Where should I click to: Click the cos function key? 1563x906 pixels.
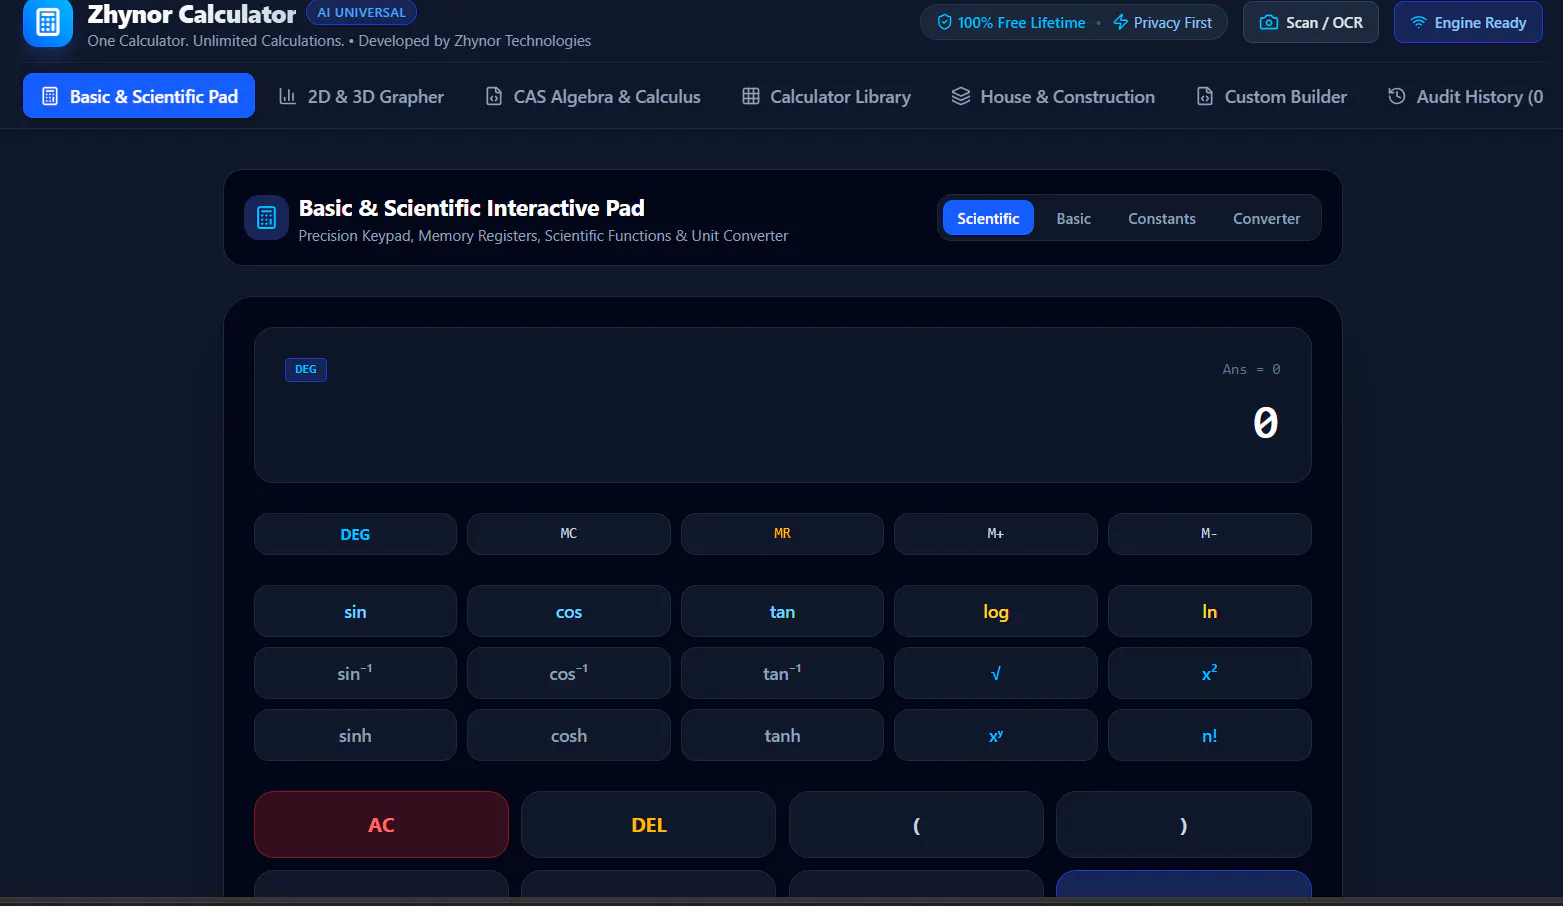click(568, 611)
